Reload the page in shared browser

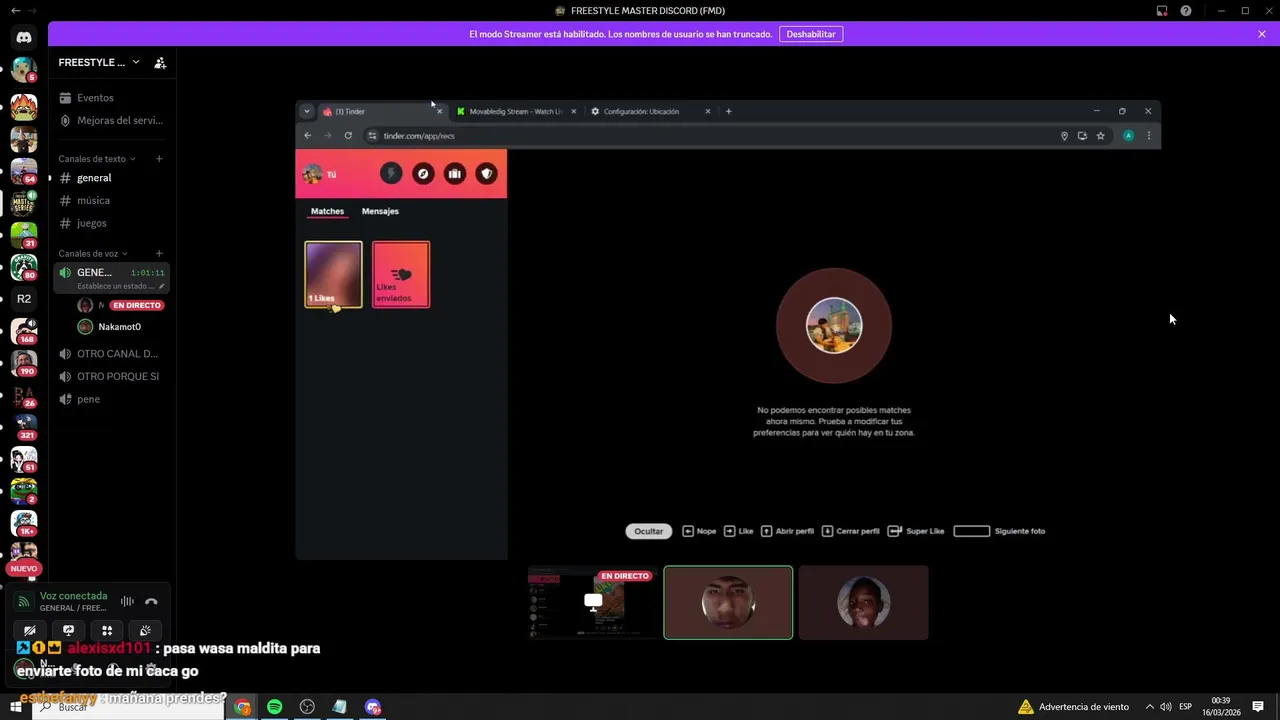(x=348, y=136)
